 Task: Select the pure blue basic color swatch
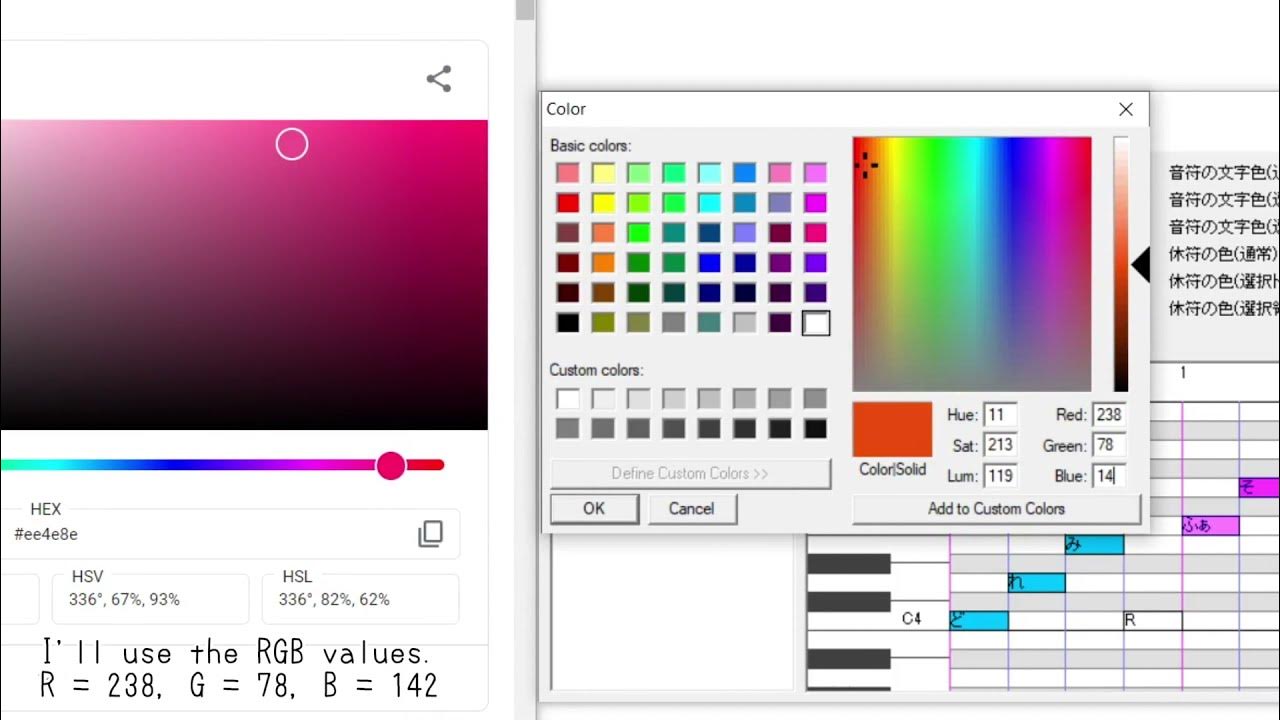709,263
